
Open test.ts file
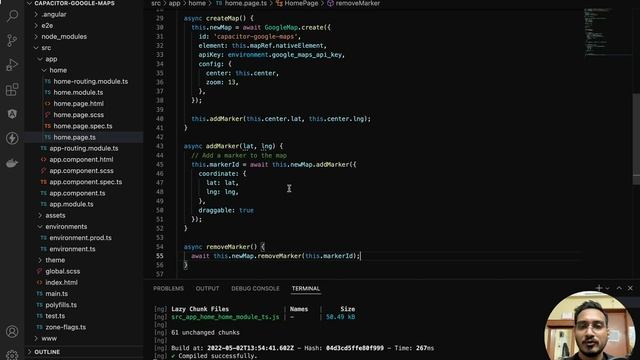point(55,316)
